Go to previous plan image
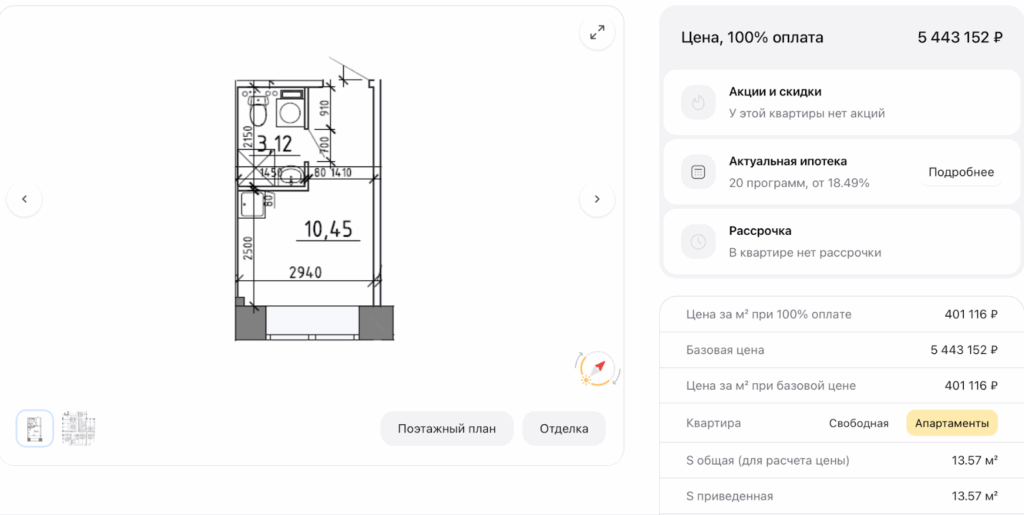Image resolution: width=1024 pixels, height=515 pixels. 24,199
